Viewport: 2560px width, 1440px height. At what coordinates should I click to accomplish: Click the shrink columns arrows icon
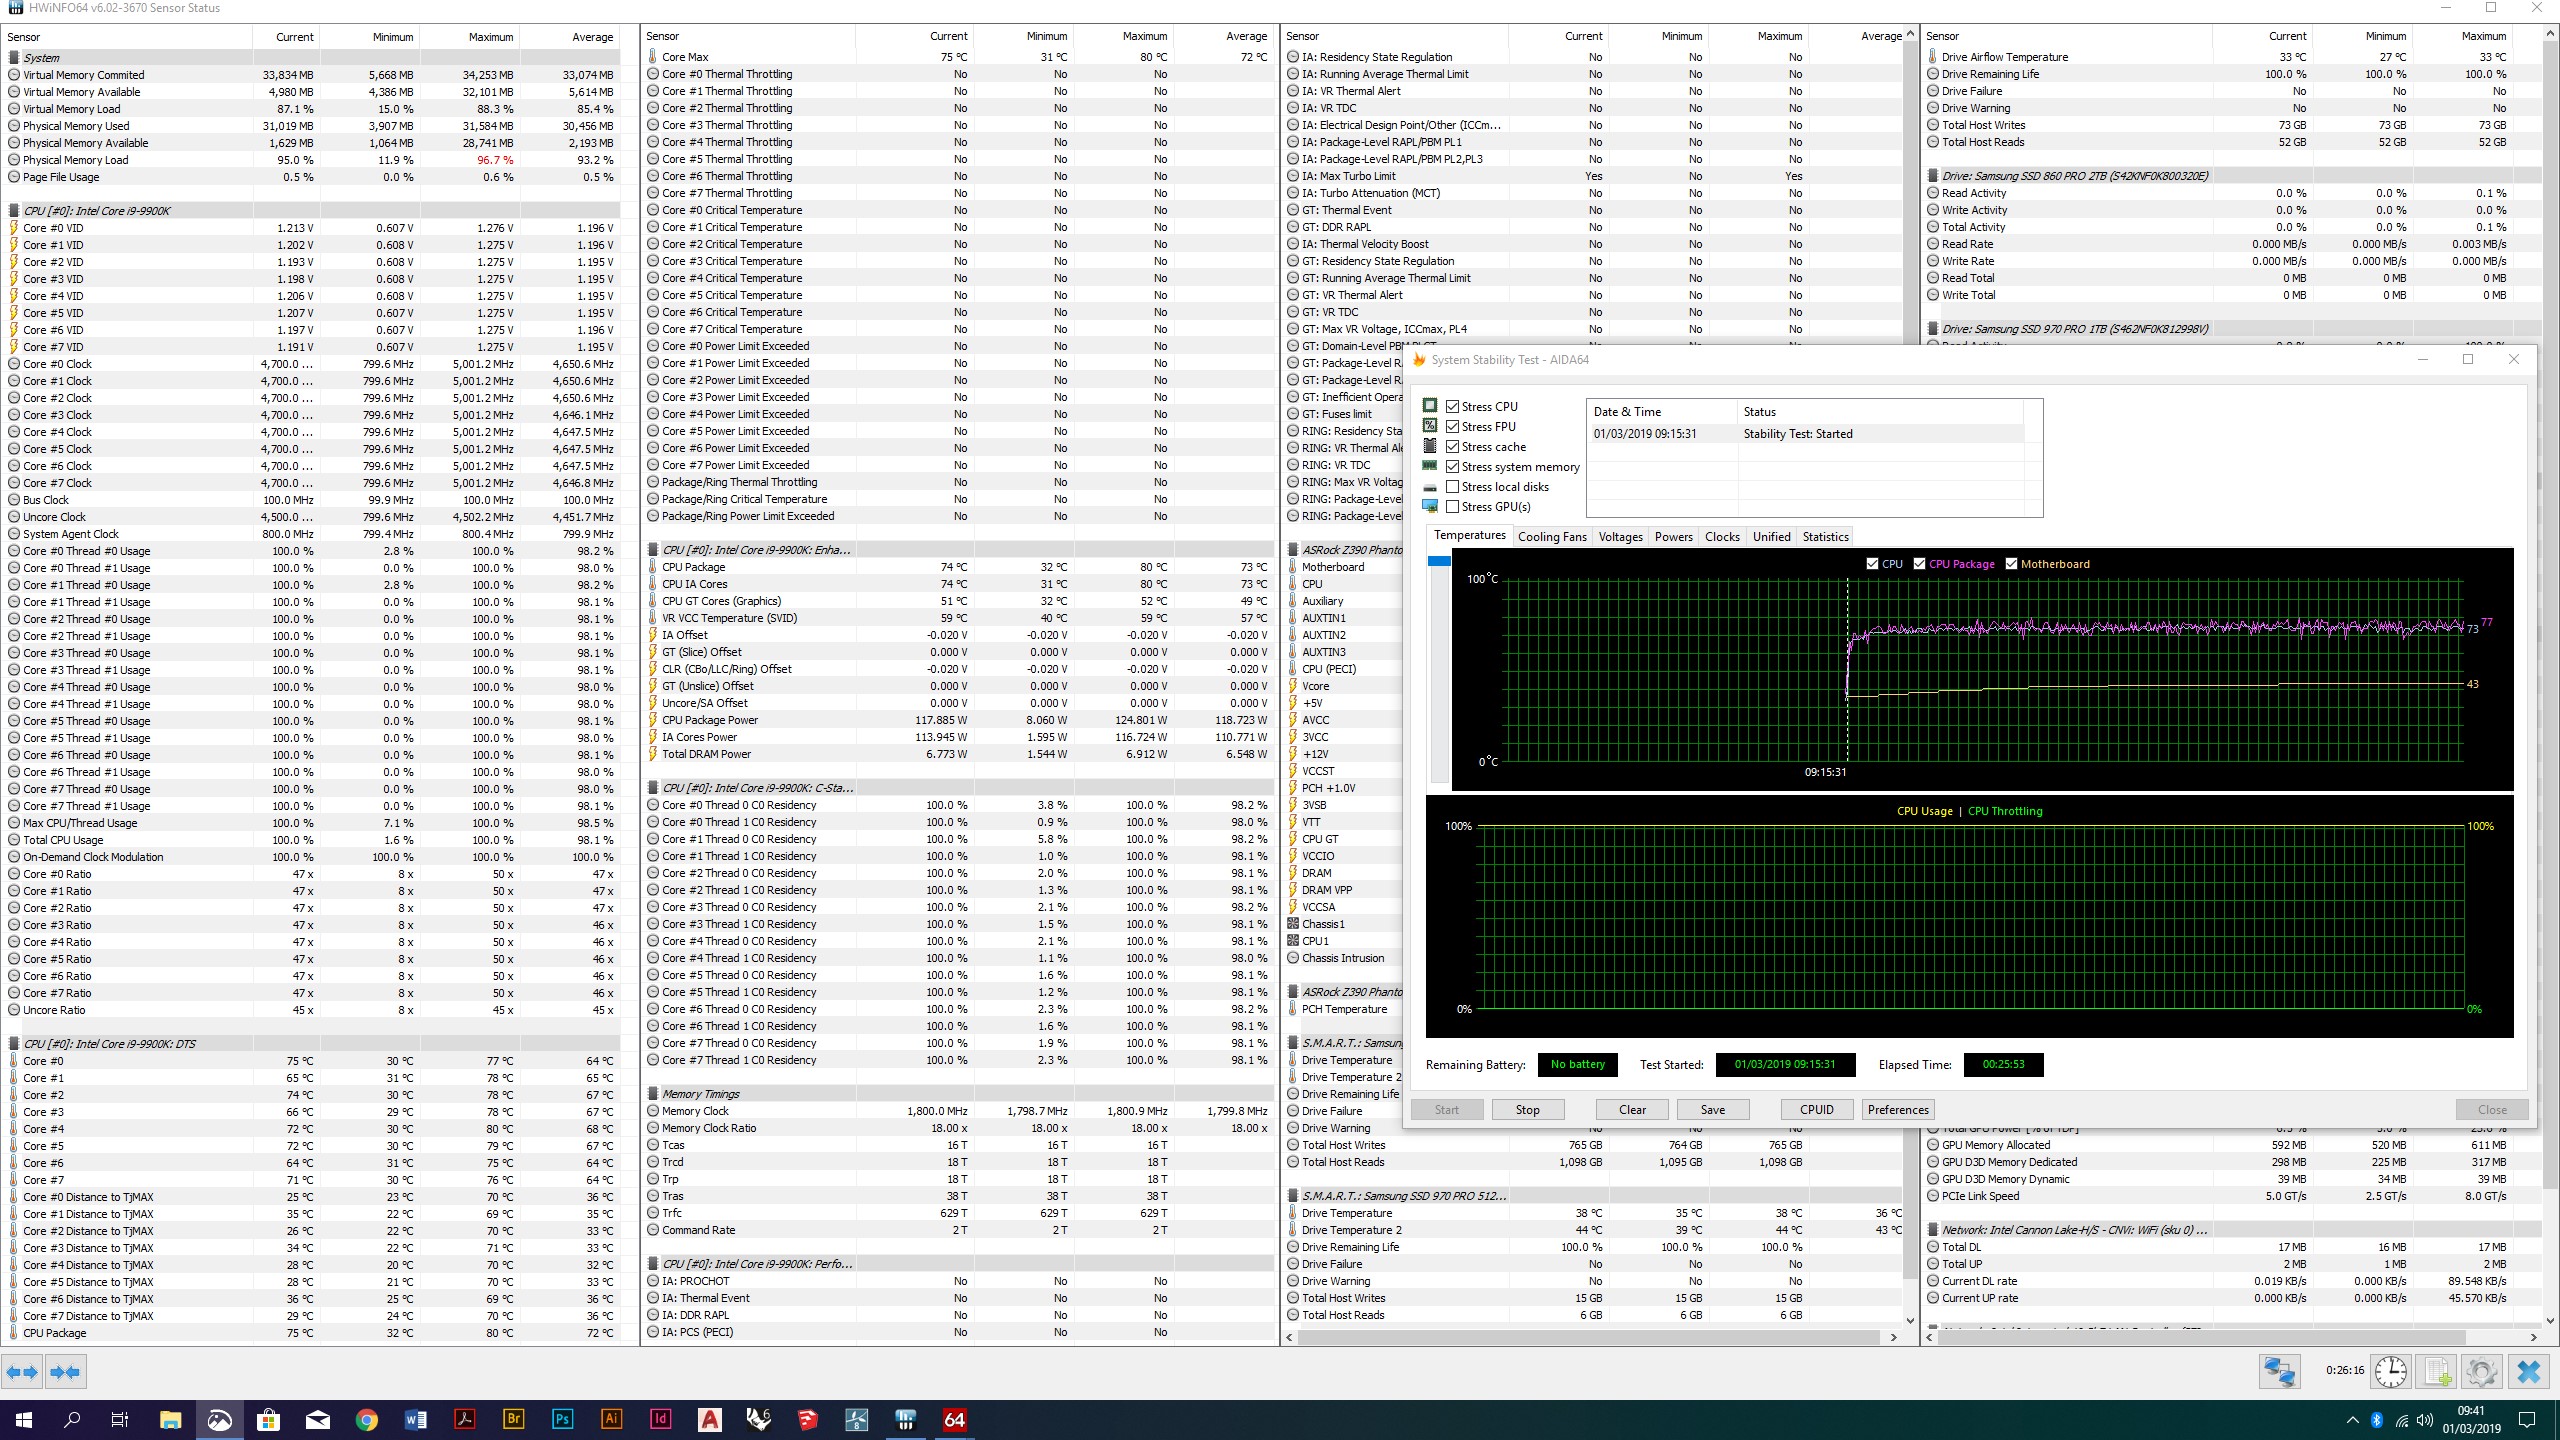tap(66, 1372)
